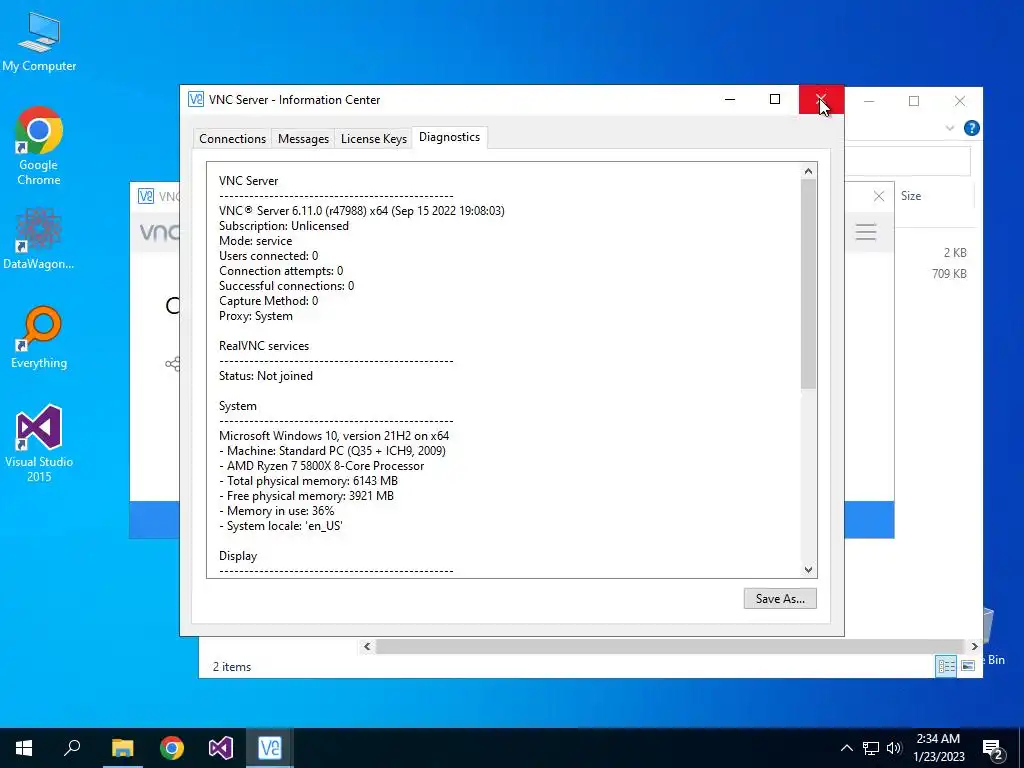Open the Everything search desktop shortcut
The height and width of the screenshot is (768, 1024).
click(39, 337)
